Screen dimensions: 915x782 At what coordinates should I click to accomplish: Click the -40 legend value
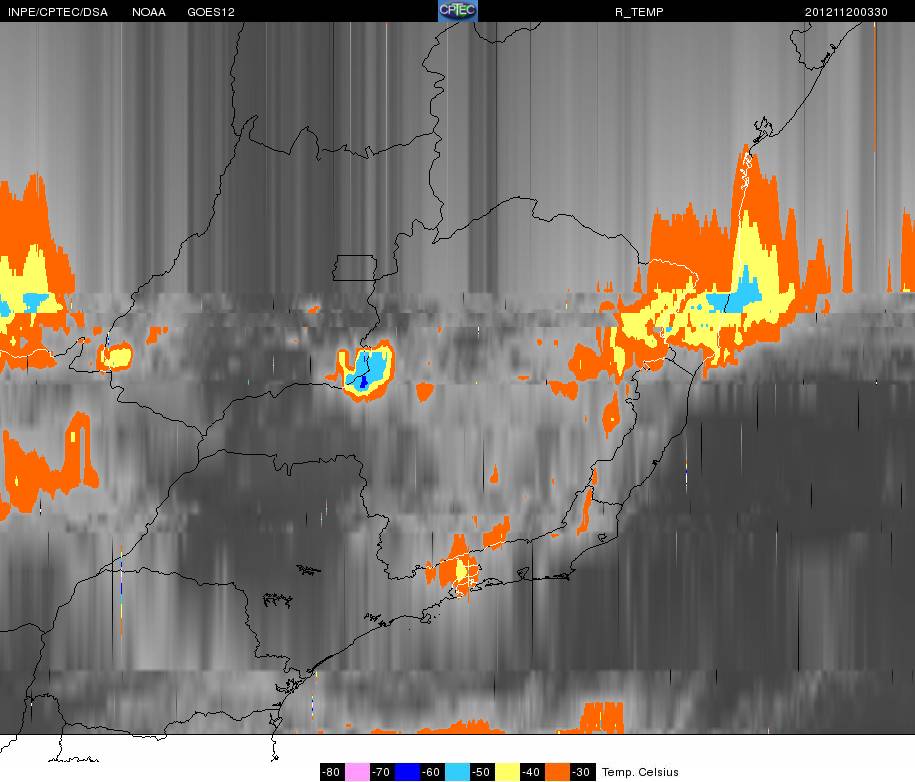coord(532,771)
